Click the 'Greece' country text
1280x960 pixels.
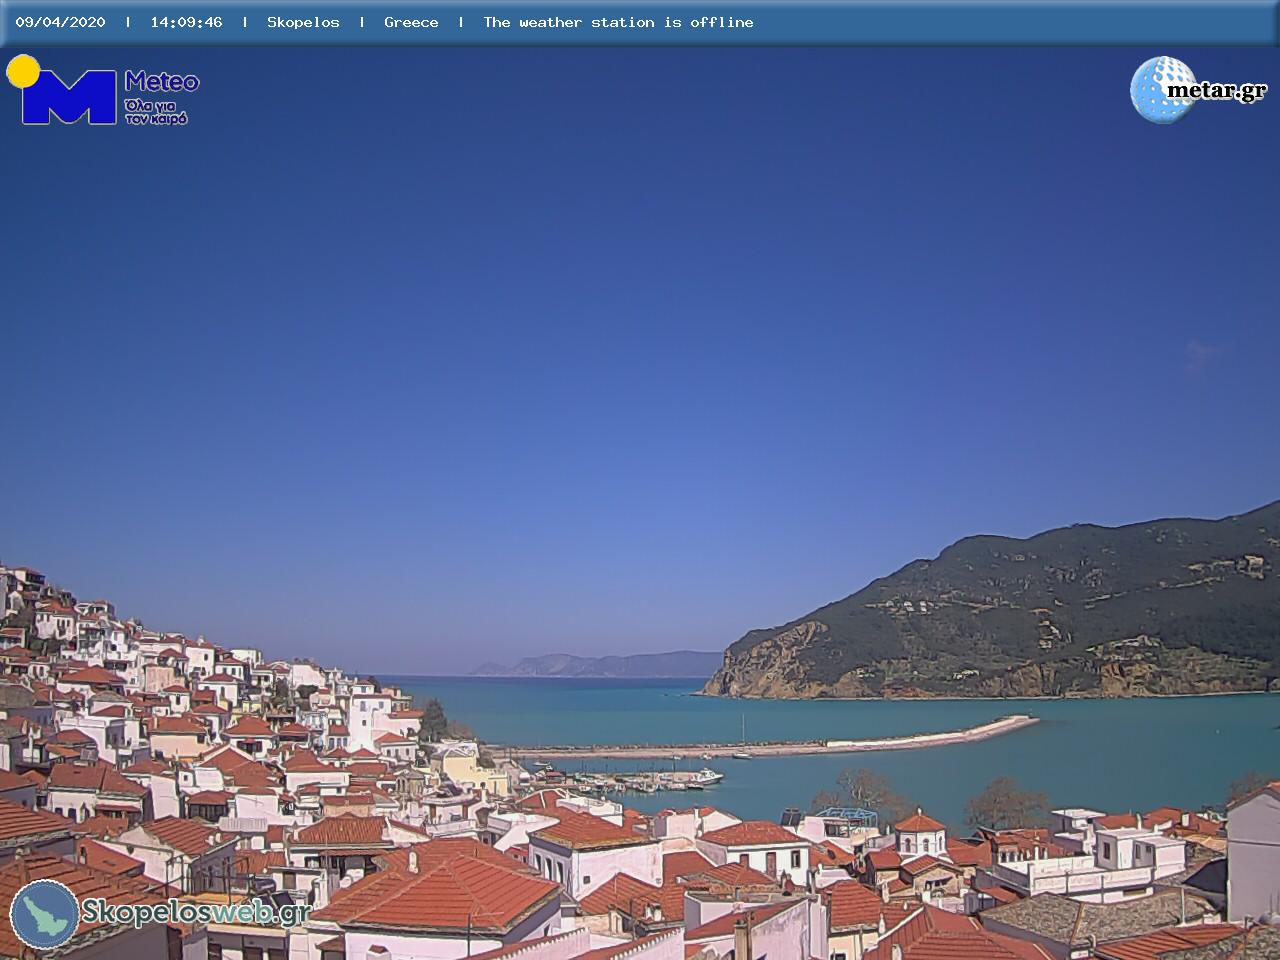[411, 22]
